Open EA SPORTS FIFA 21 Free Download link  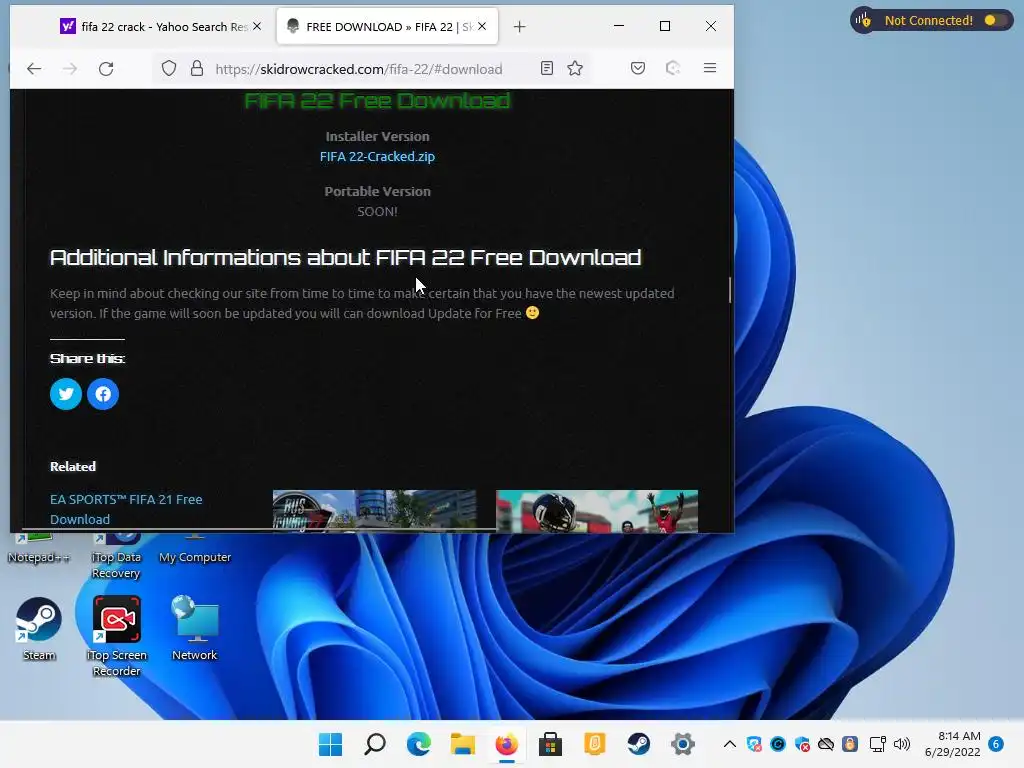(x=126, y=509)
